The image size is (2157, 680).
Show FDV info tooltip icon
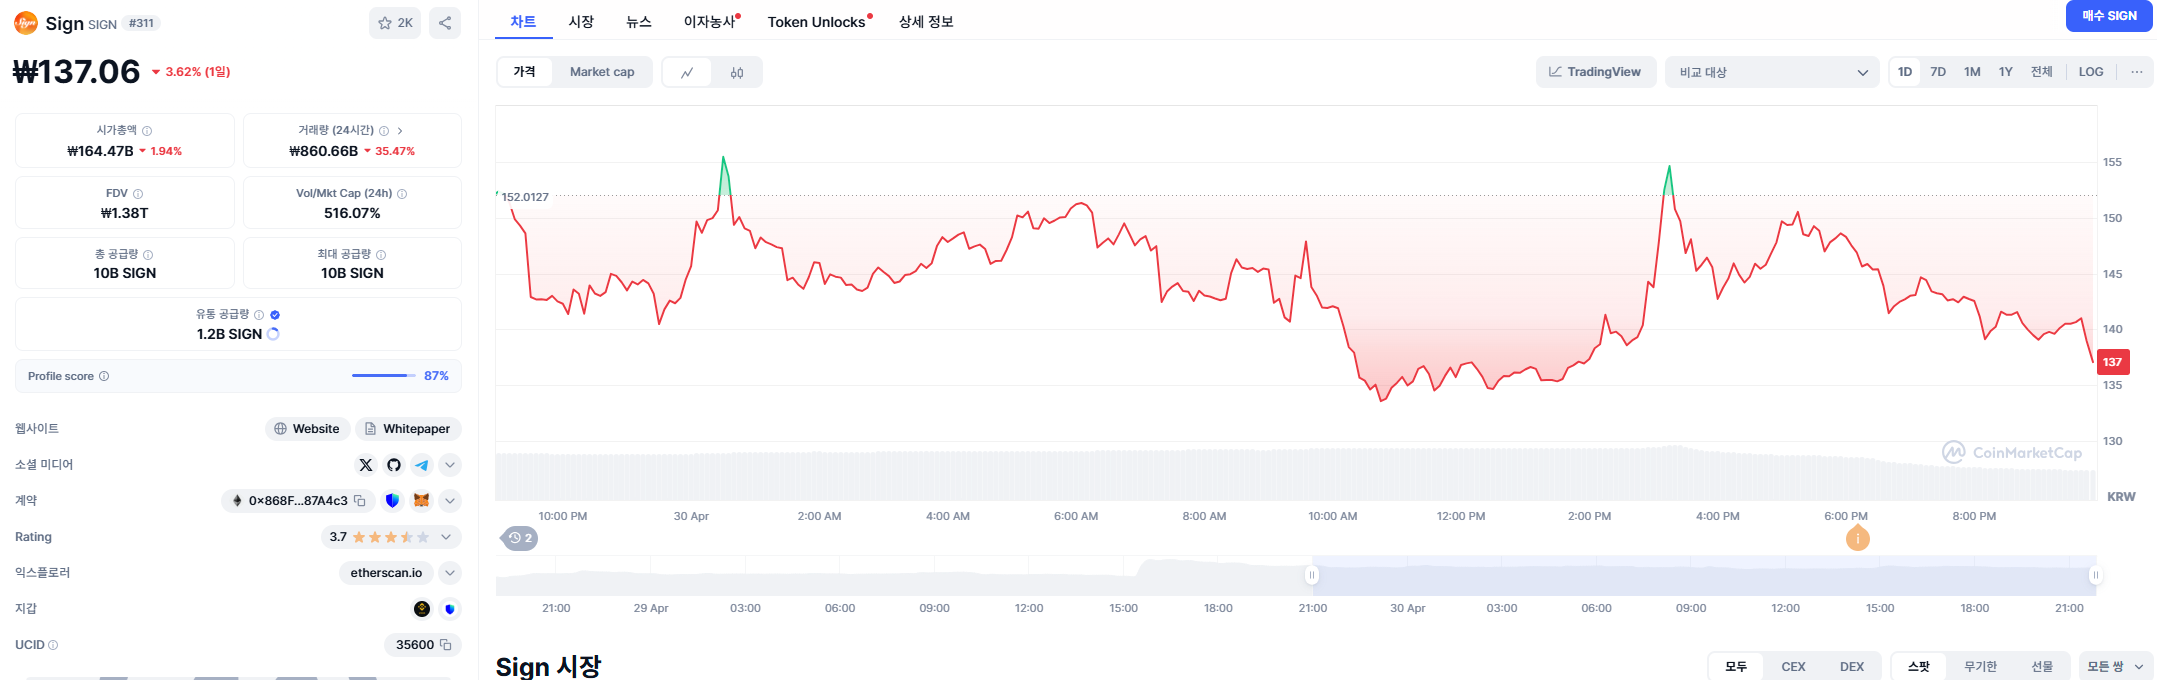pos(138,194)
